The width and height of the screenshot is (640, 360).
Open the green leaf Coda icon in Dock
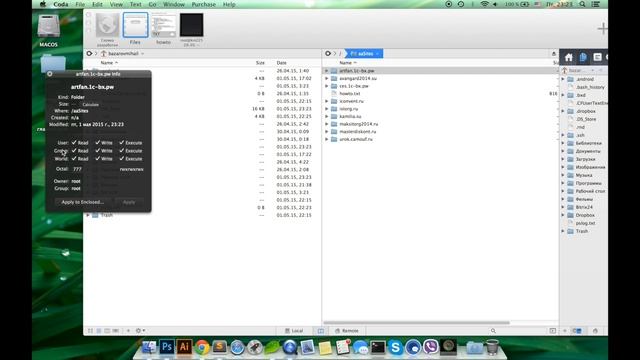(x=272, y=347)
